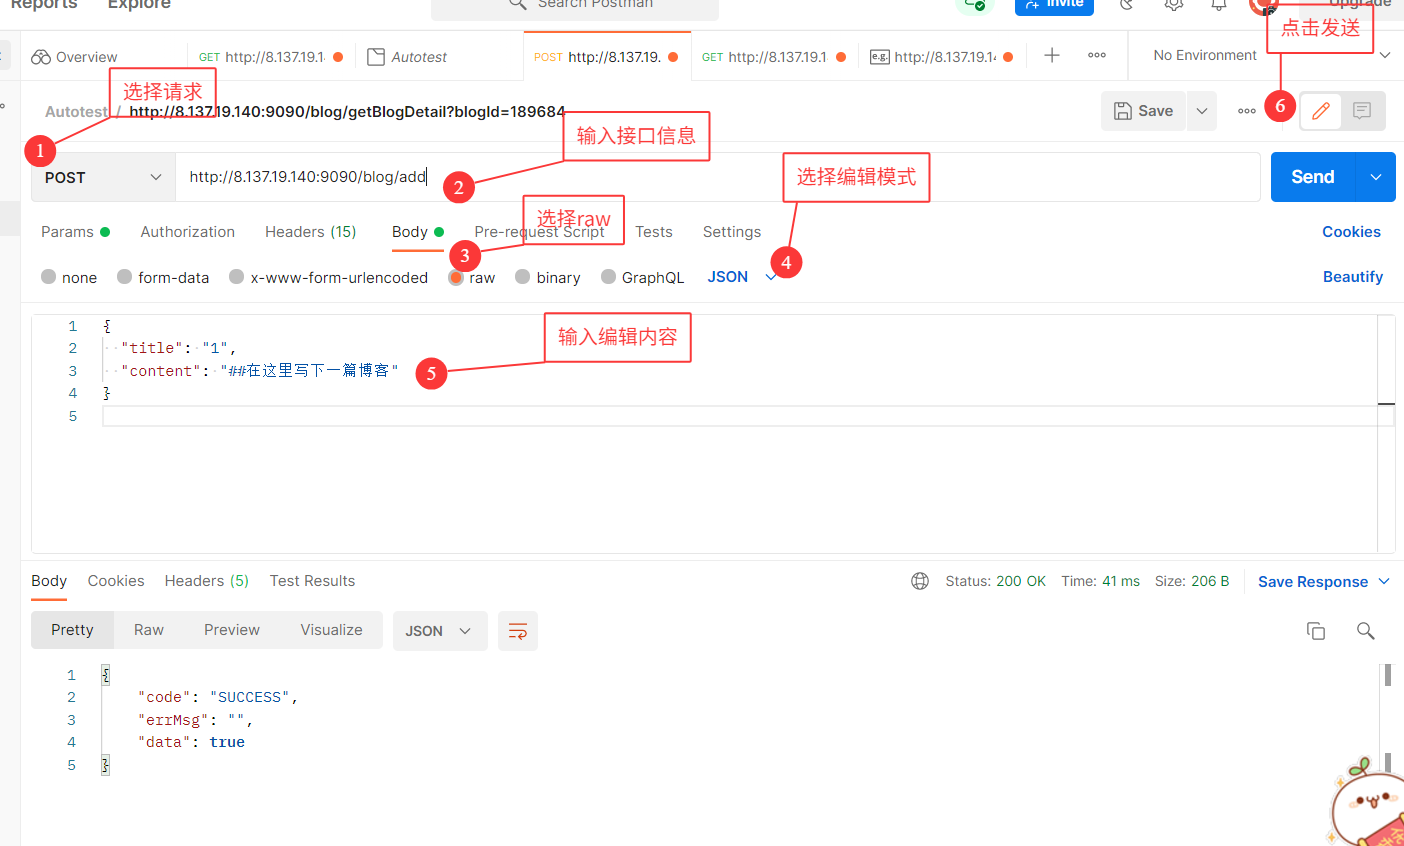Click the "title": "1" line in the body editor
The height and width of the screenshot is (846, 1404).
pos(179,348)
